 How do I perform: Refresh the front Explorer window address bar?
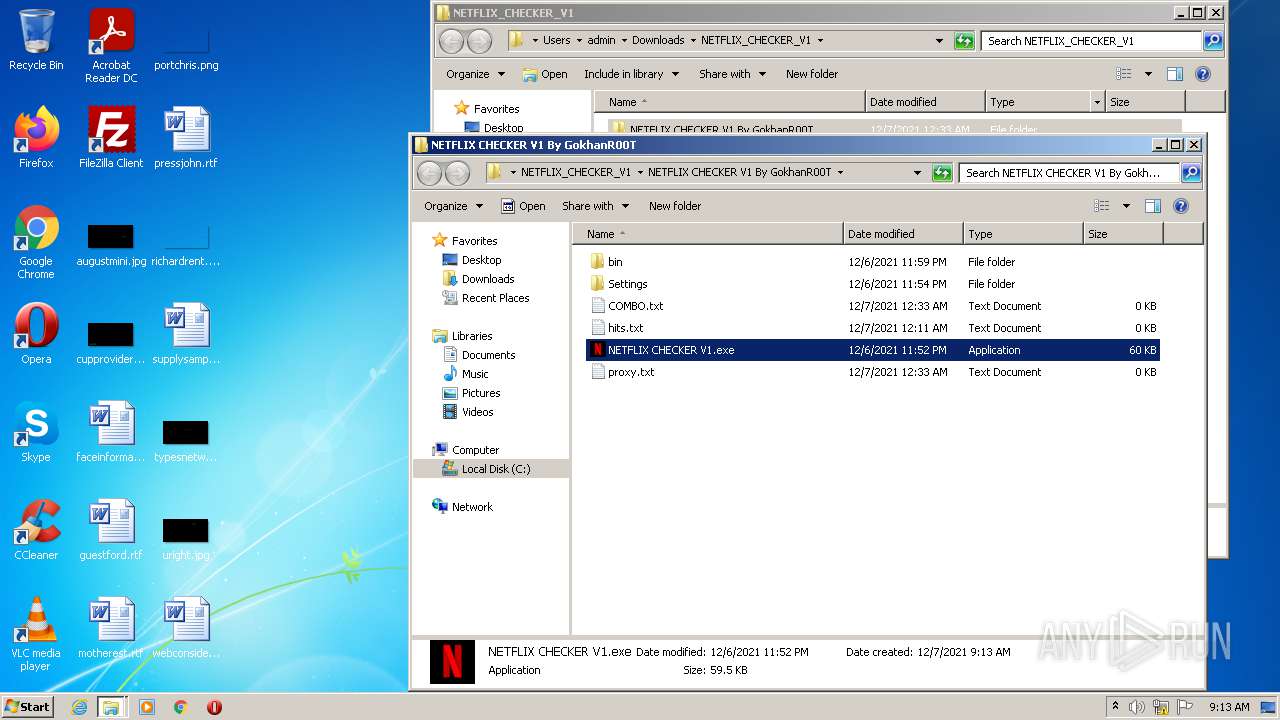(942, 173)
